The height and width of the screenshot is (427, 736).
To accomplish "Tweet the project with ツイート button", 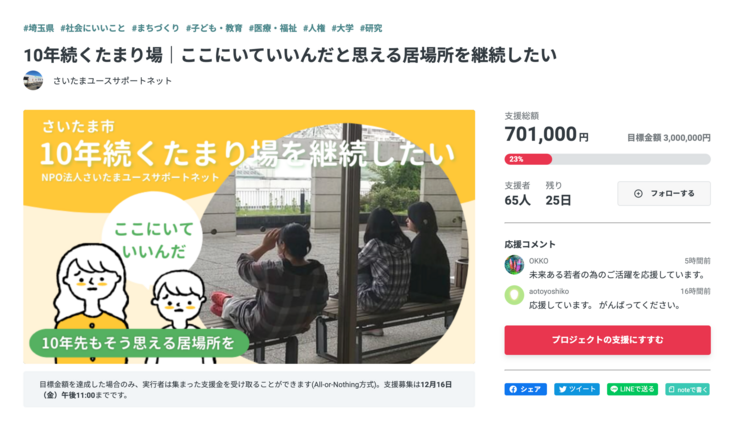I will coord(576,389).
